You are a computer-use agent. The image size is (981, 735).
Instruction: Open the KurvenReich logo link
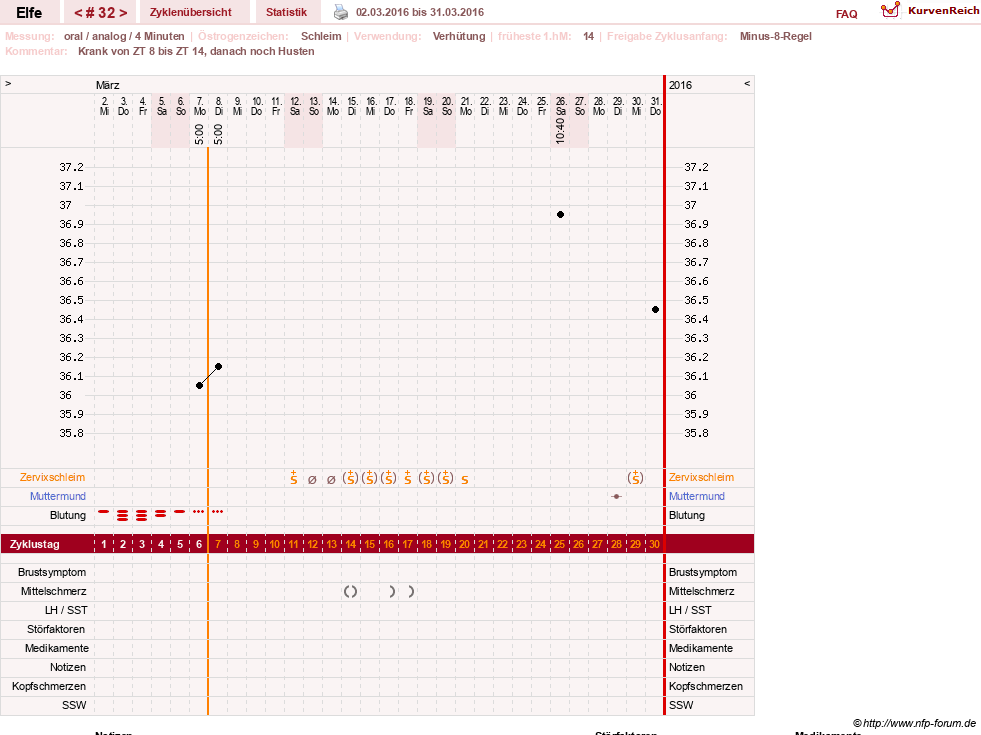(x=930, y=11)
